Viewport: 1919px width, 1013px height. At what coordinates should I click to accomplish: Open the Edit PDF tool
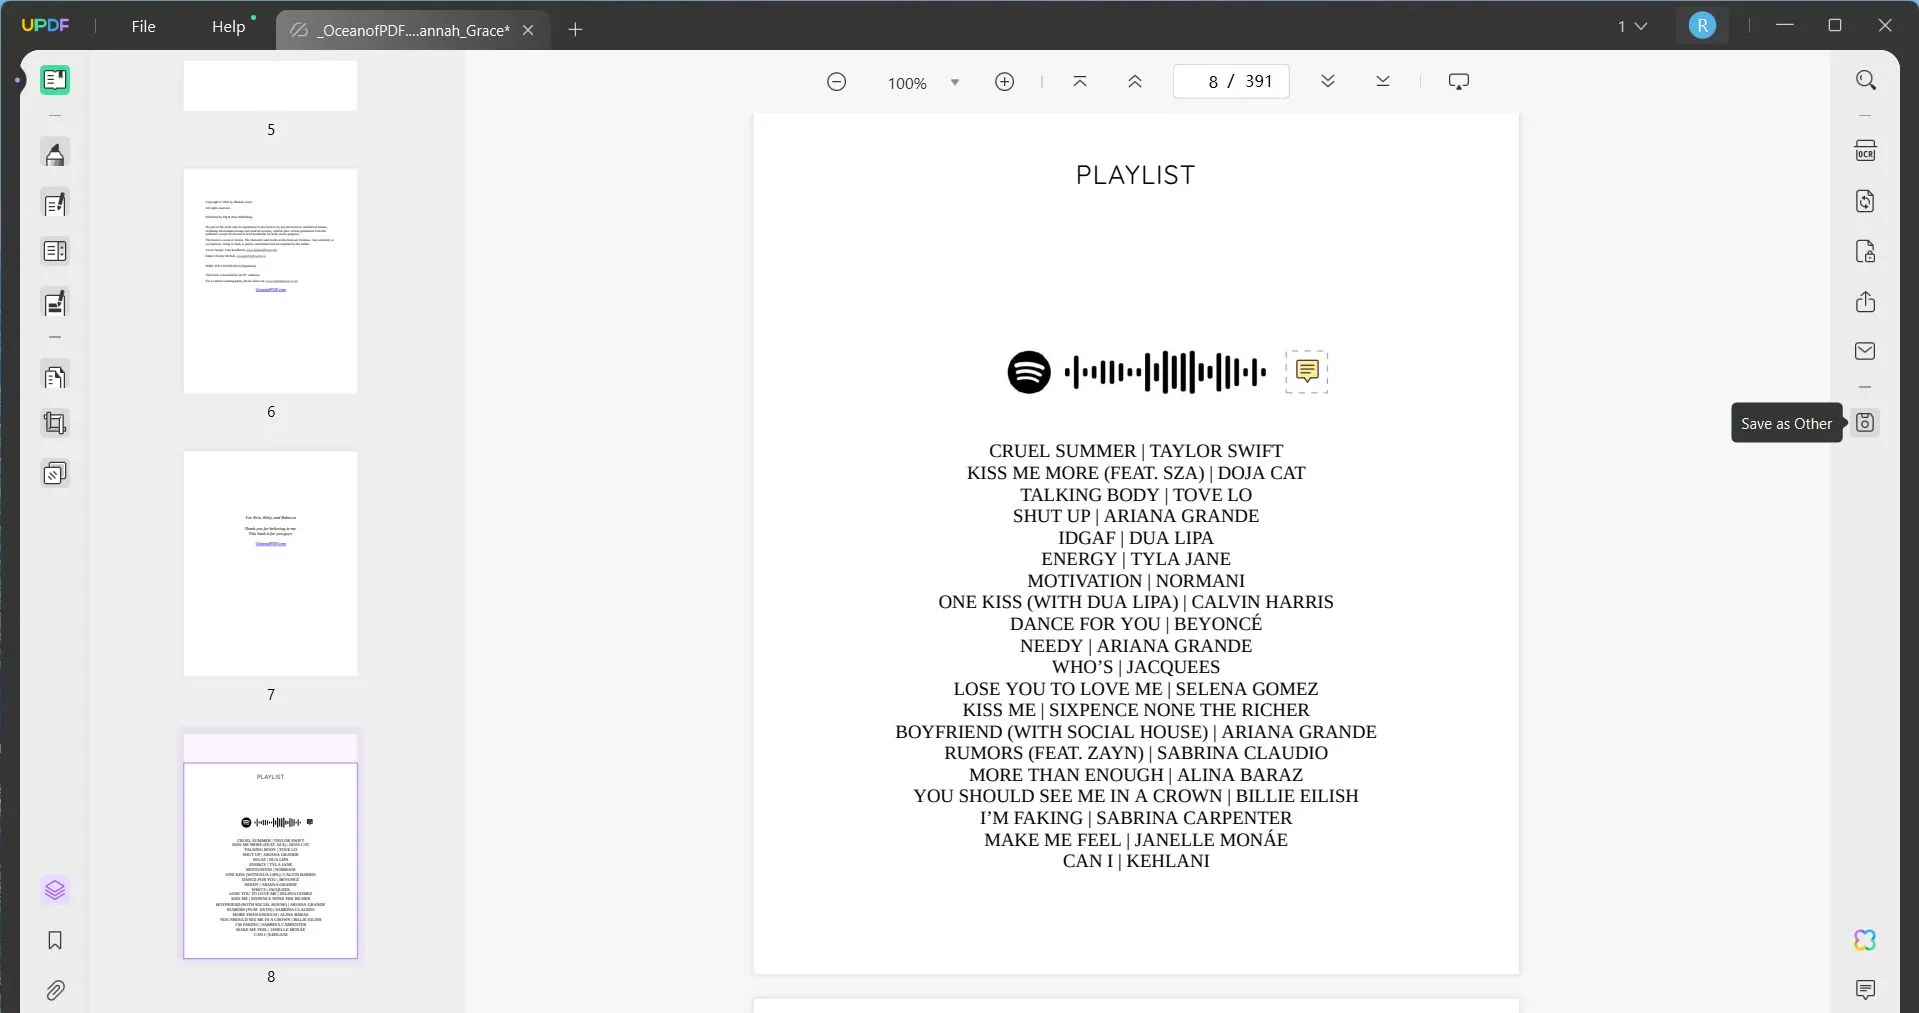click(55, 204)
